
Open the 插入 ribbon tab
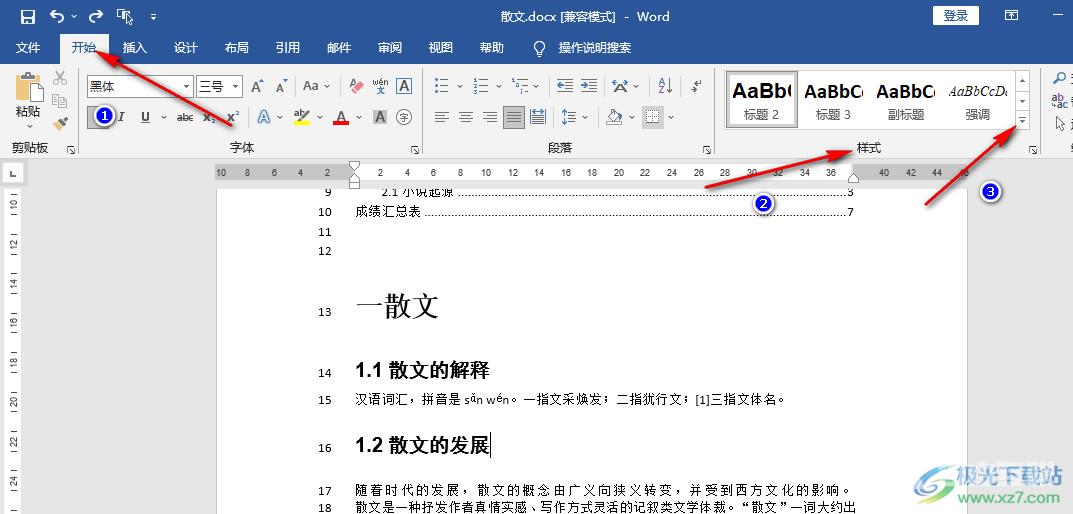click(134, 48)
